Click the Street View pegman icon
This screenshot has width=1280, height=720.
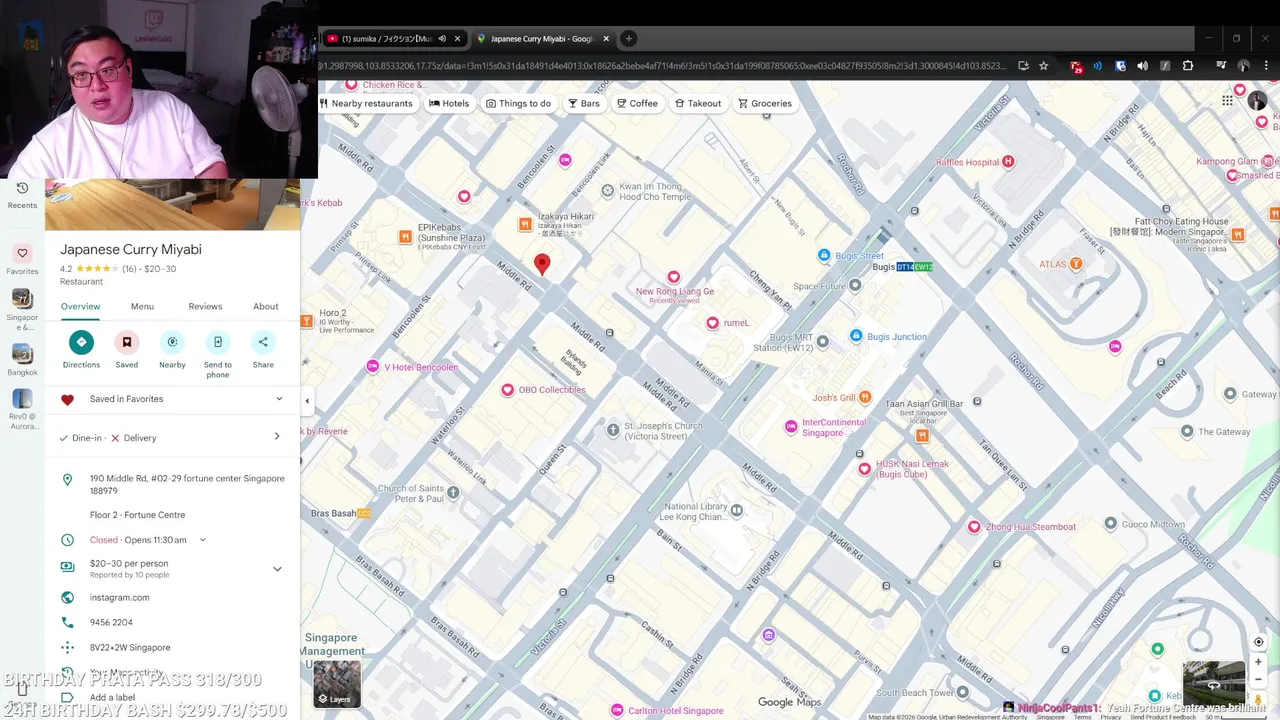click(1259, 700)
